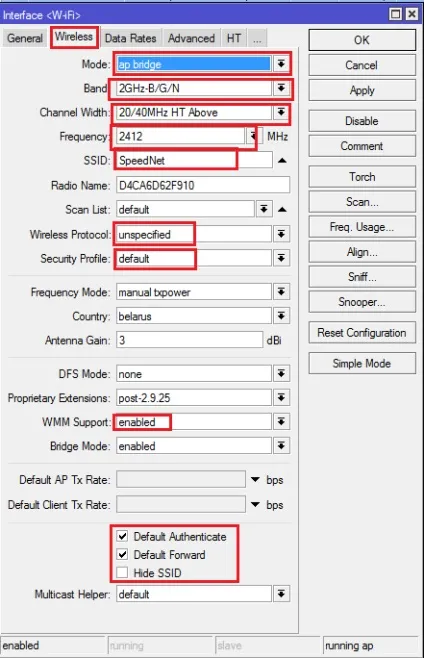424x658 pixels.
Task: Expand the Band dropdown
Action: 281,88
